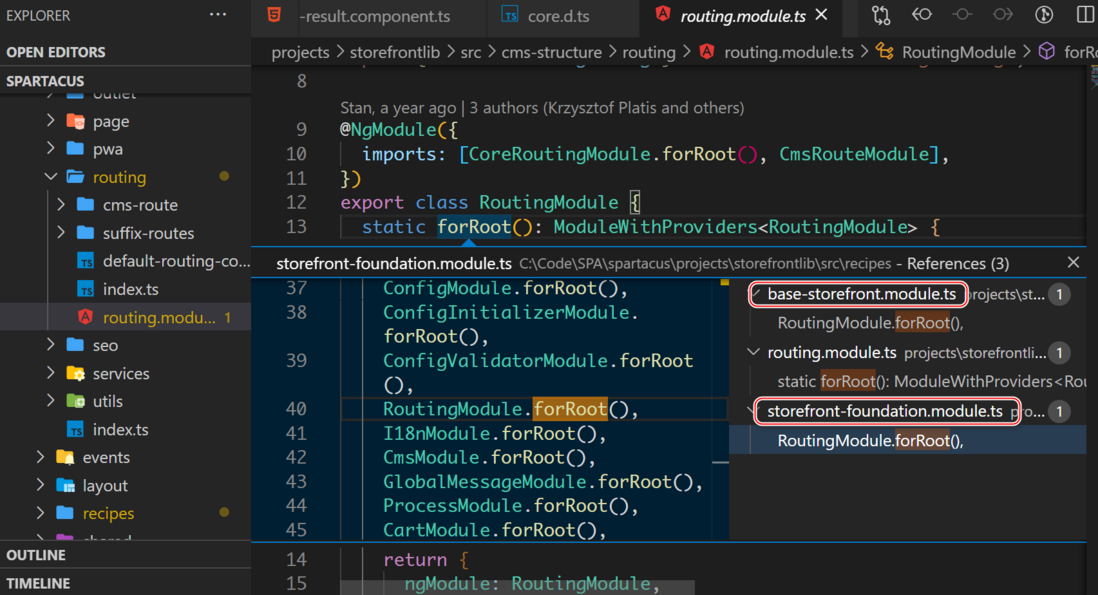
Task: Click the circled git branch icon in toolbar
Action: (x=1044, y=15)
